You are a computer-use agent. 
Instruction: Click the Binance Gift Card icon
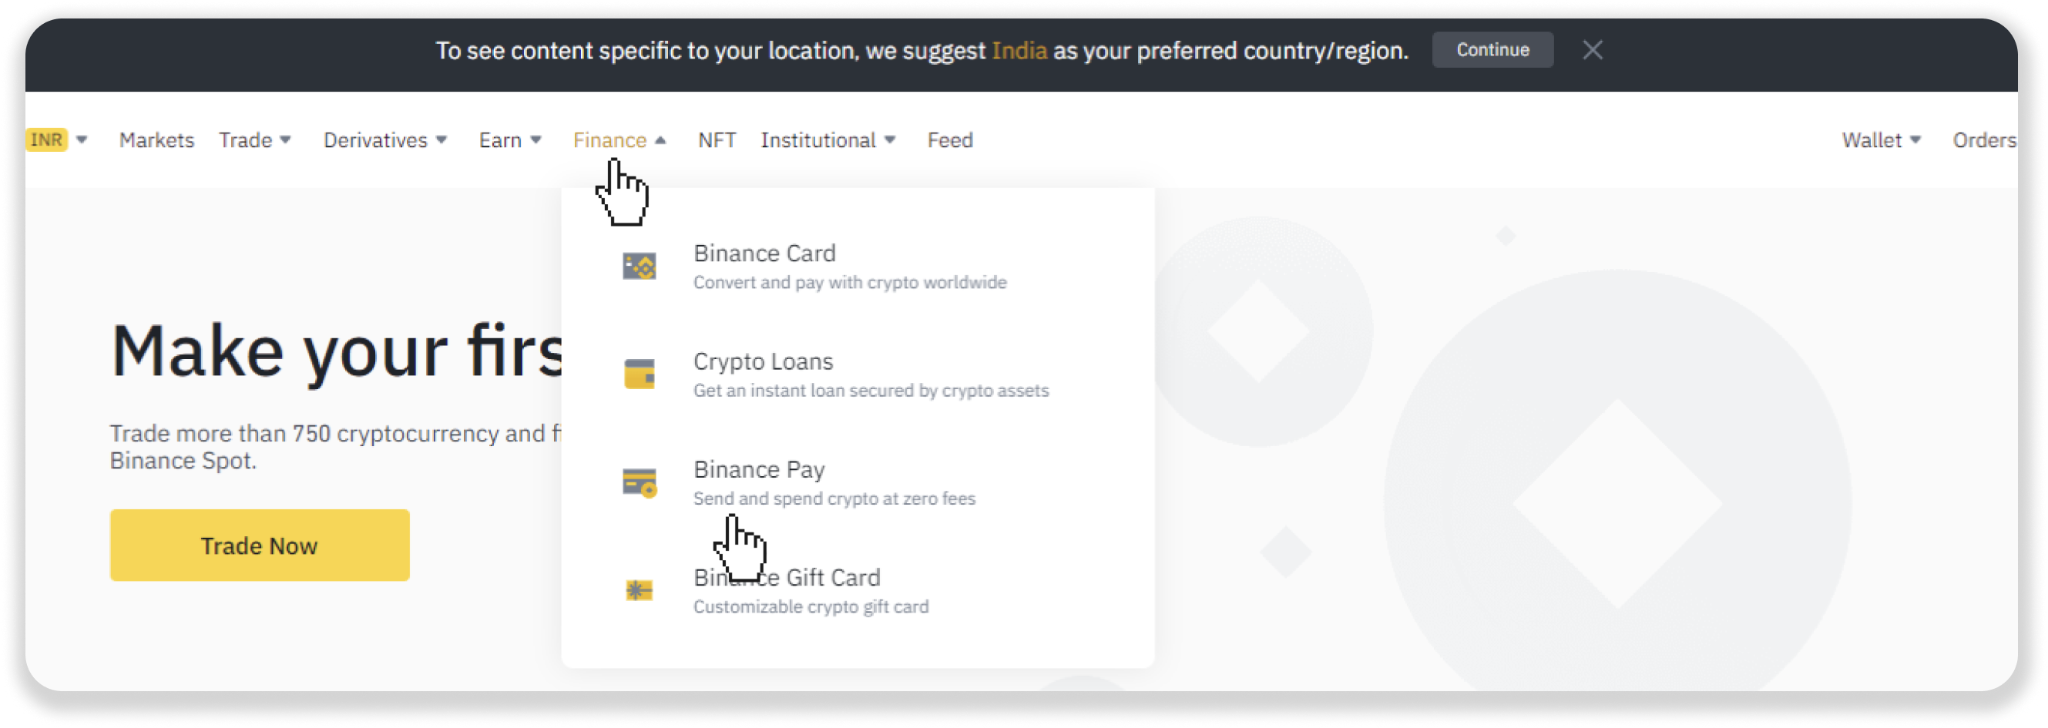639,590
